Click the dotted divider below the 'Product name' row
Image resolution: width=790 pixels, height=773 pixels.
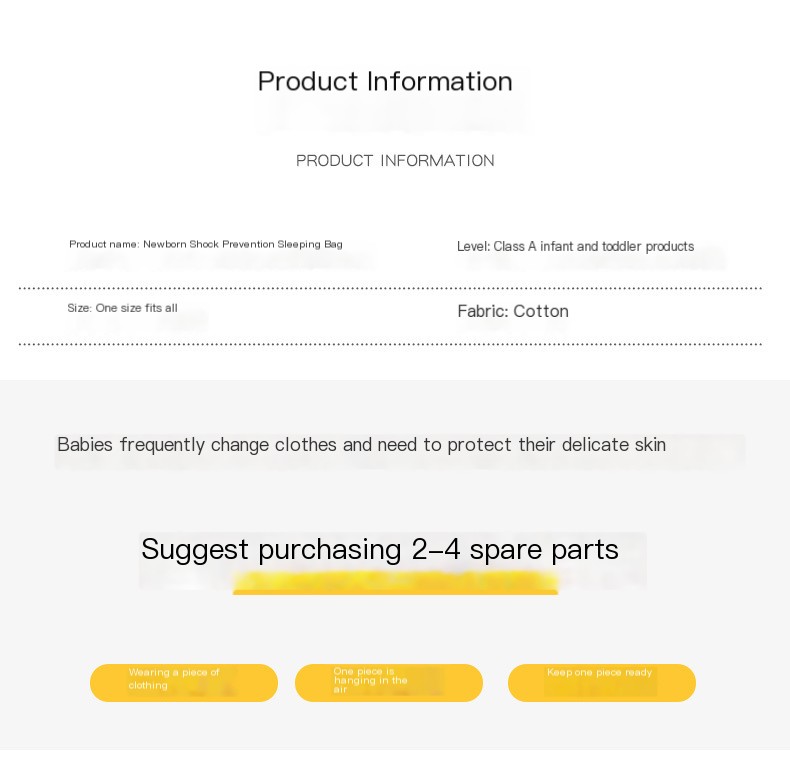390,289
